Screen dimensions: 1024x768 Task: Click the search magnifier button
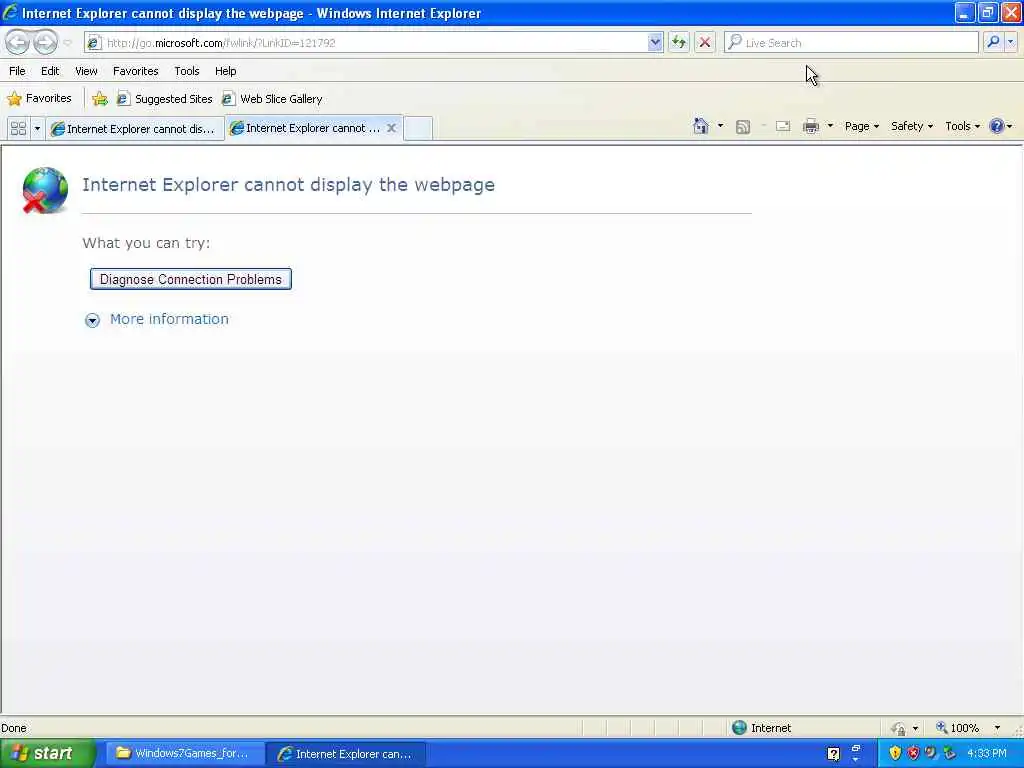point(993,42)
